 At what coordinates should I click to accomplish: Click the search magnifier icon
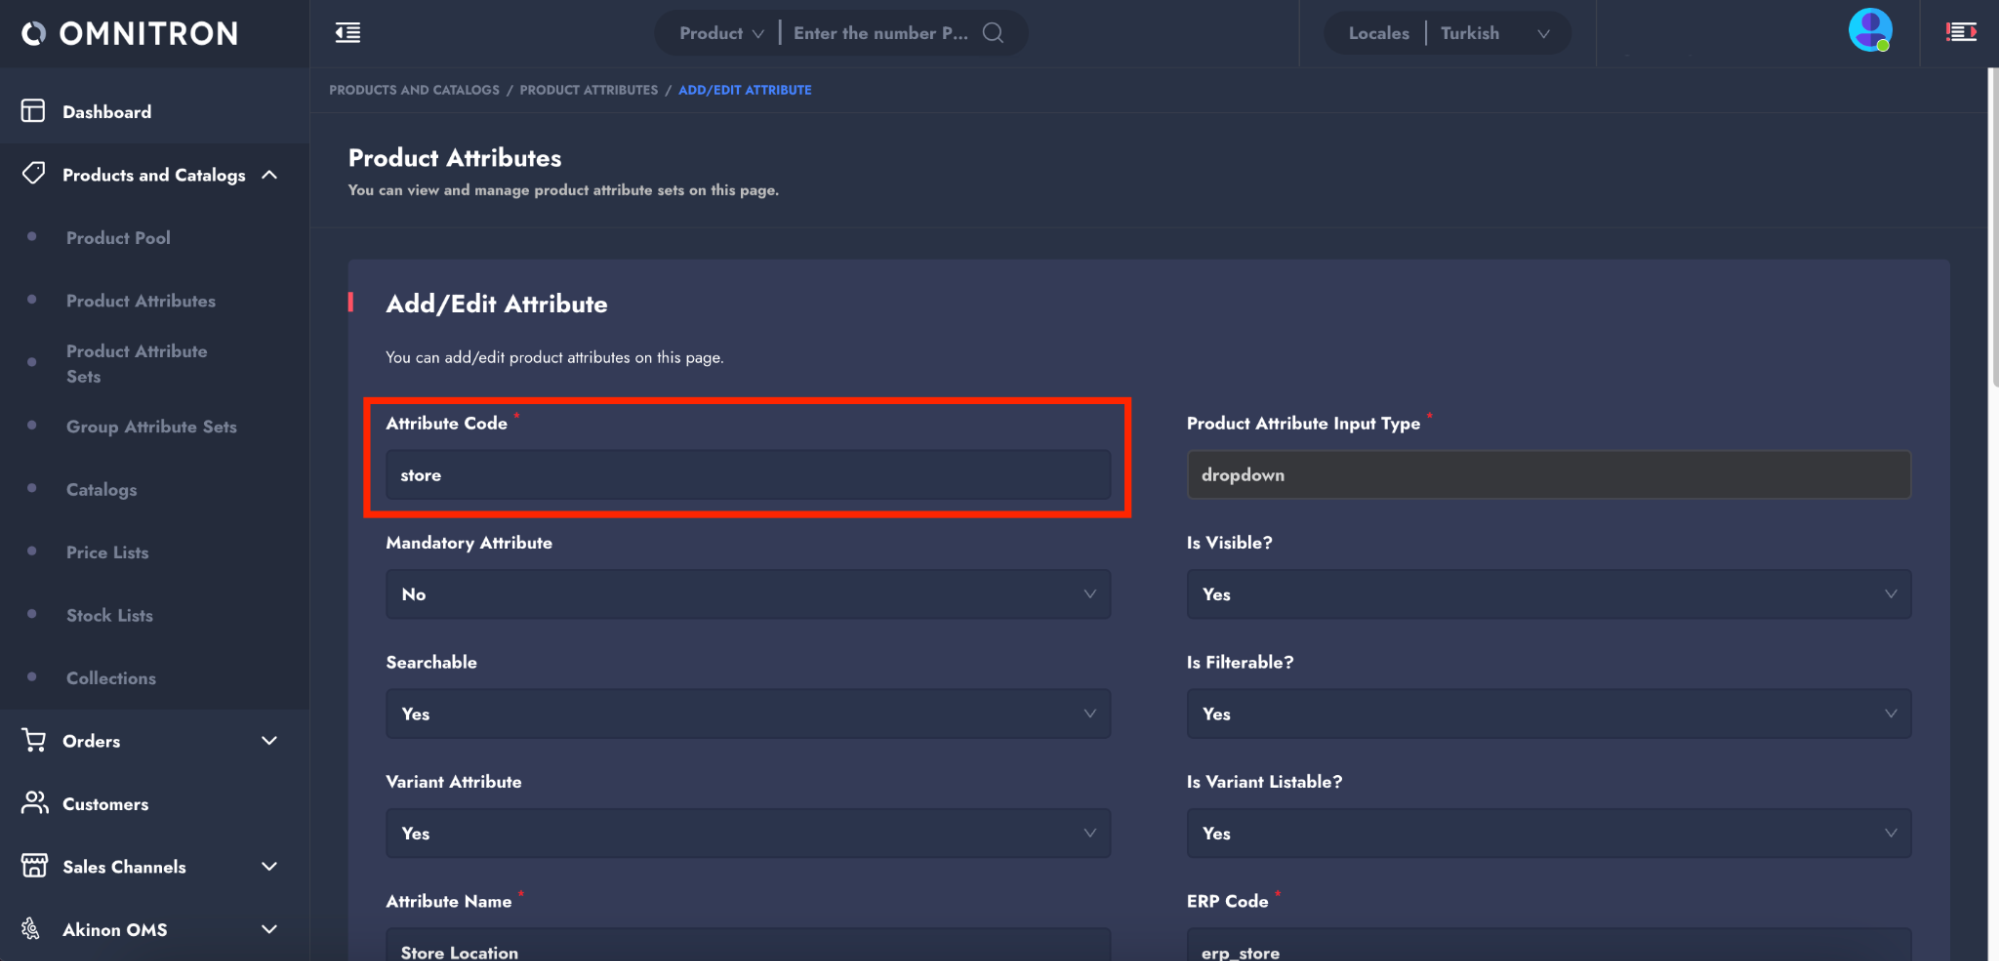click(x=992, y=33)
